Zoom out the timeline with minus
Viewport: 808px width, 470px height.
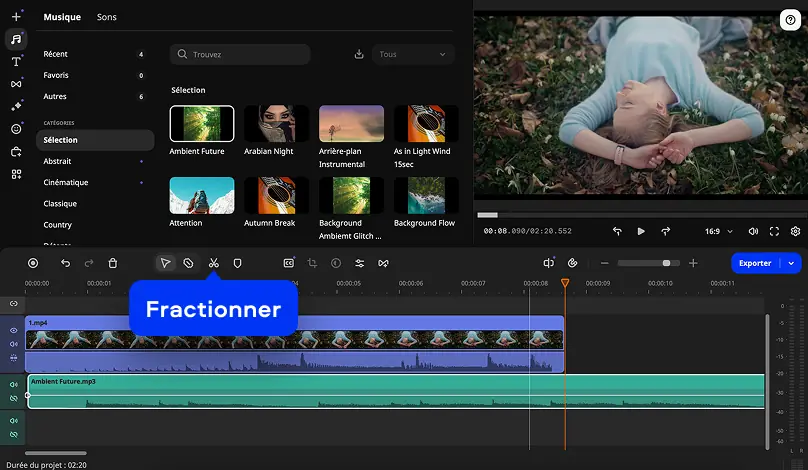click(604, 263)
